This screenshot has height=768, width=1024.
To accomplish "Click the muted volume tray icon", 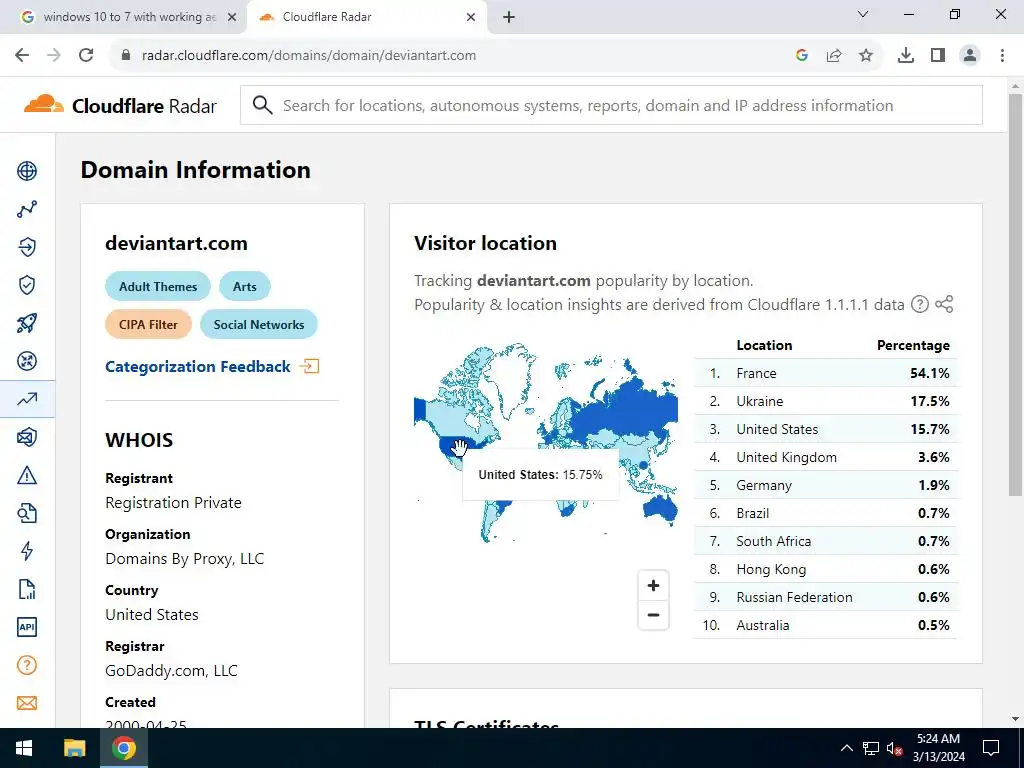I will (894, 749).
